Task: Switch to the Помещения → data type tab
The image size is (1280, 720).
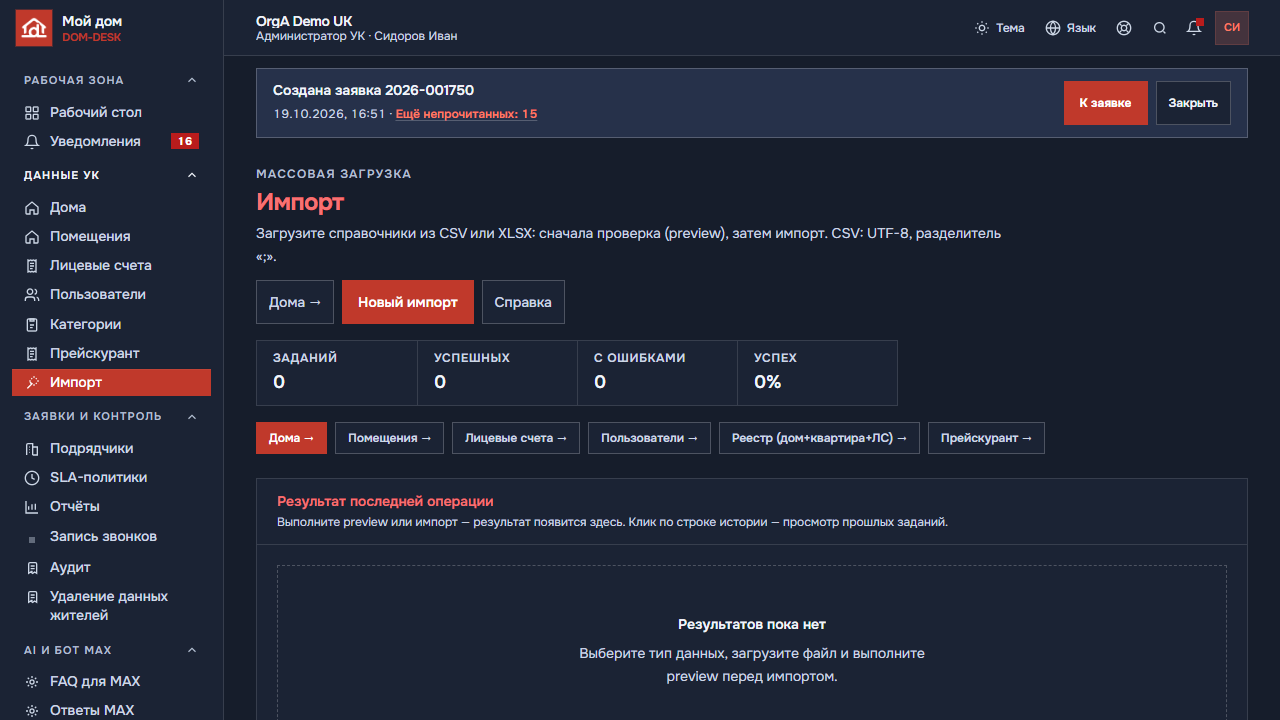Action: pos(390,438)
